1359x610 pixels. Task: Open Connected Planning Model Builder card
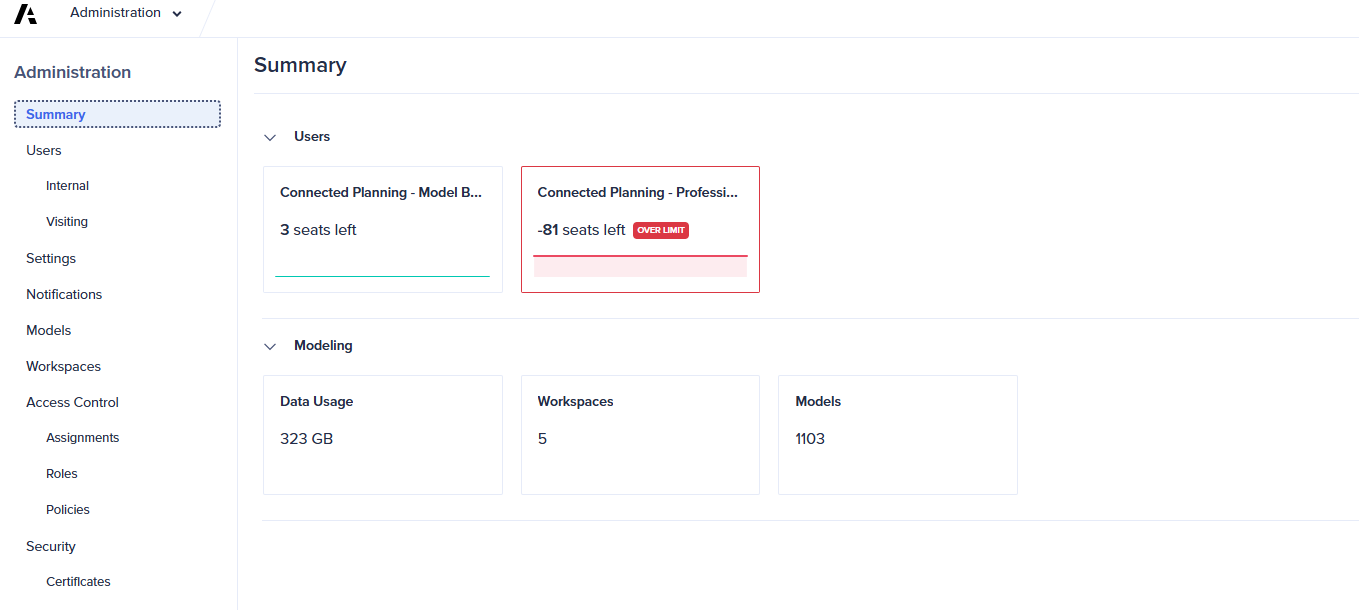pos(383,229)
